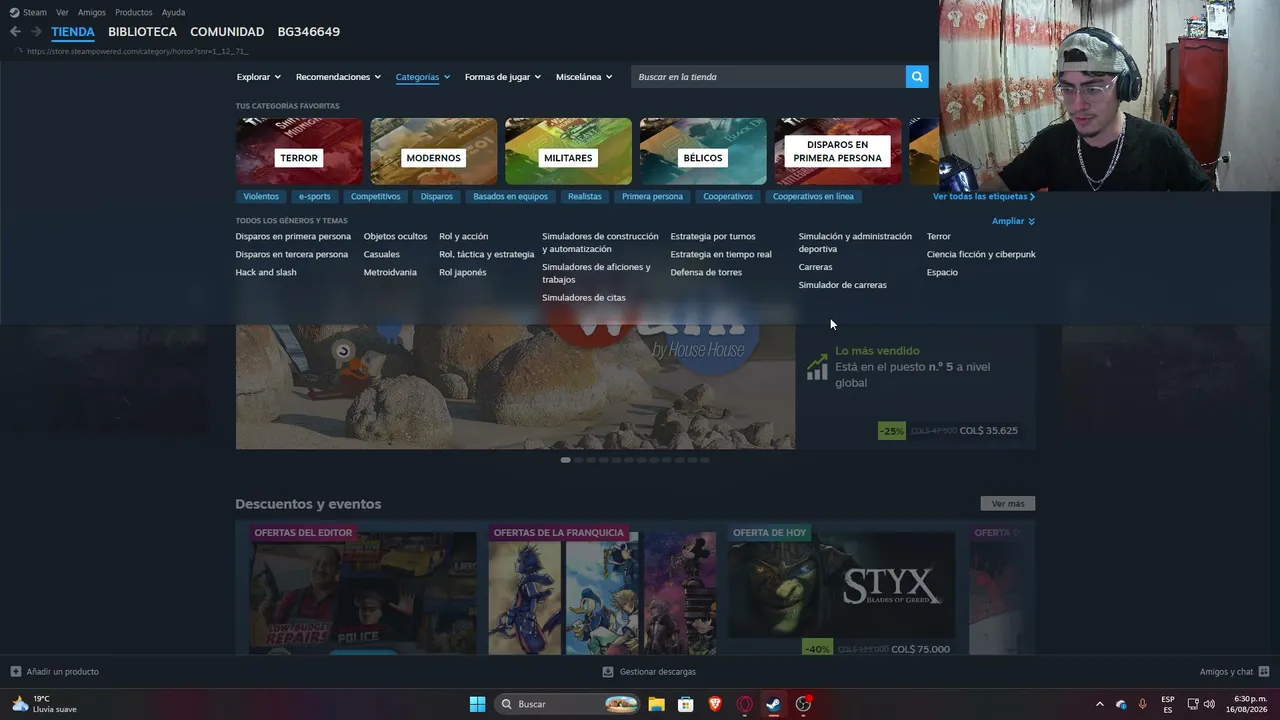Select the Basados en equipos tag
The width and height of the screenshot is (1280, 720).
511,196
